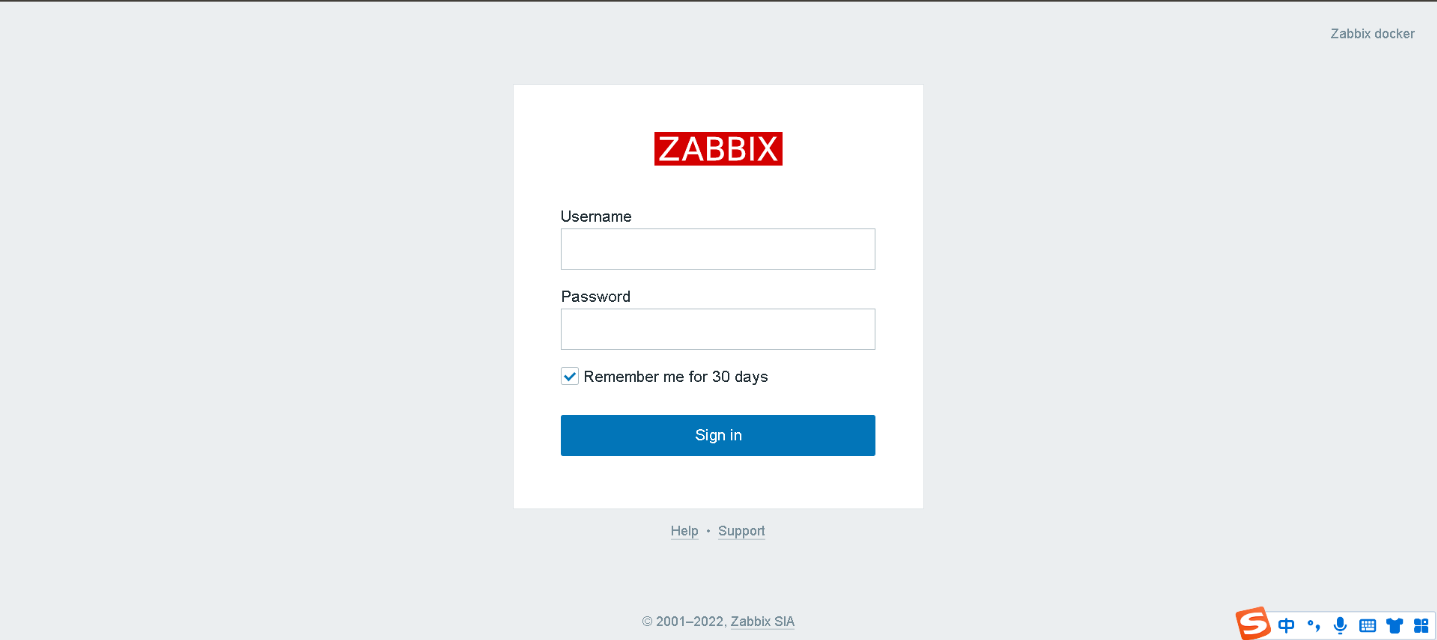Click the "Remember me for 30 days" label

676,377
